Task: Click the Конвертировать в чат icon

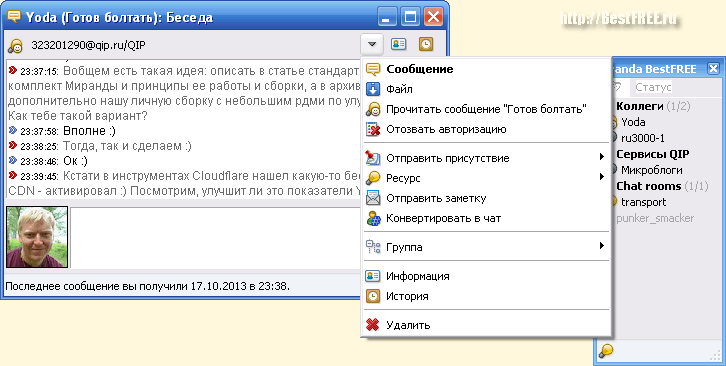Action: point(373,218)
